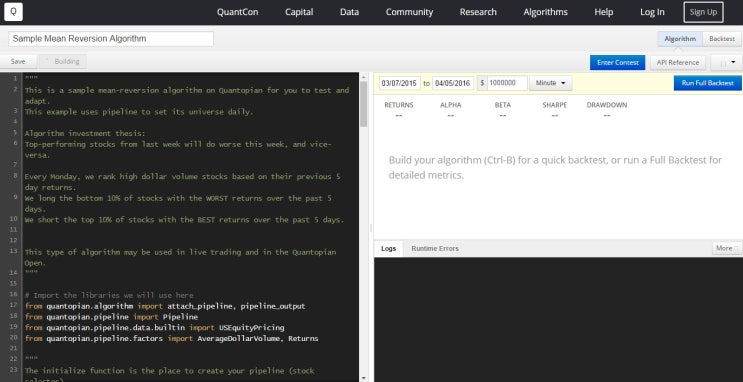Click the Quantopian Q logo icon
The width and height of the screenshot is (743, 382).
tap(13, 12)
